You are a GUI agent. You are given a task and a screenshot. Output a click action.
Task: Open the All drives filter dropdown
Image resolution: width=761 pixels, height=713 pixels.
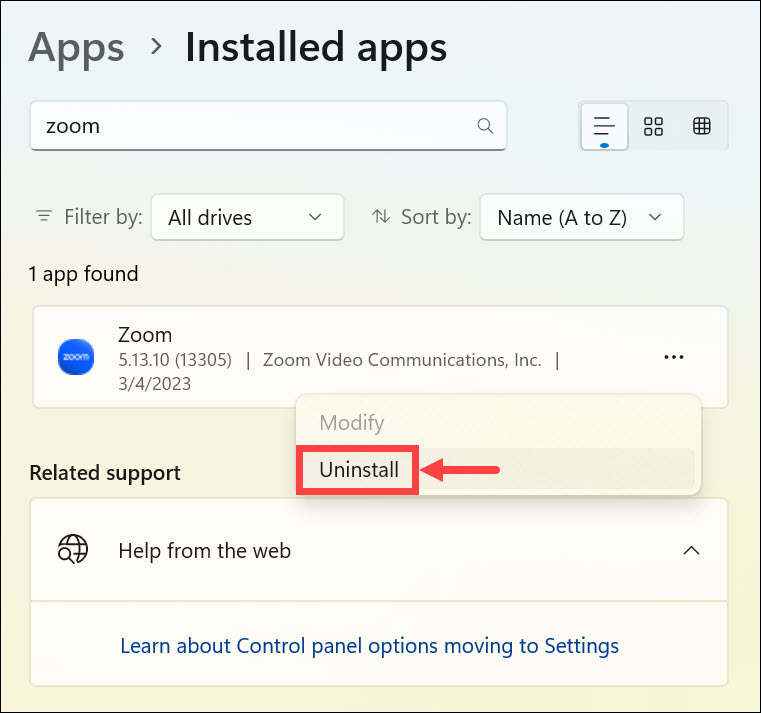click(246, 217)
